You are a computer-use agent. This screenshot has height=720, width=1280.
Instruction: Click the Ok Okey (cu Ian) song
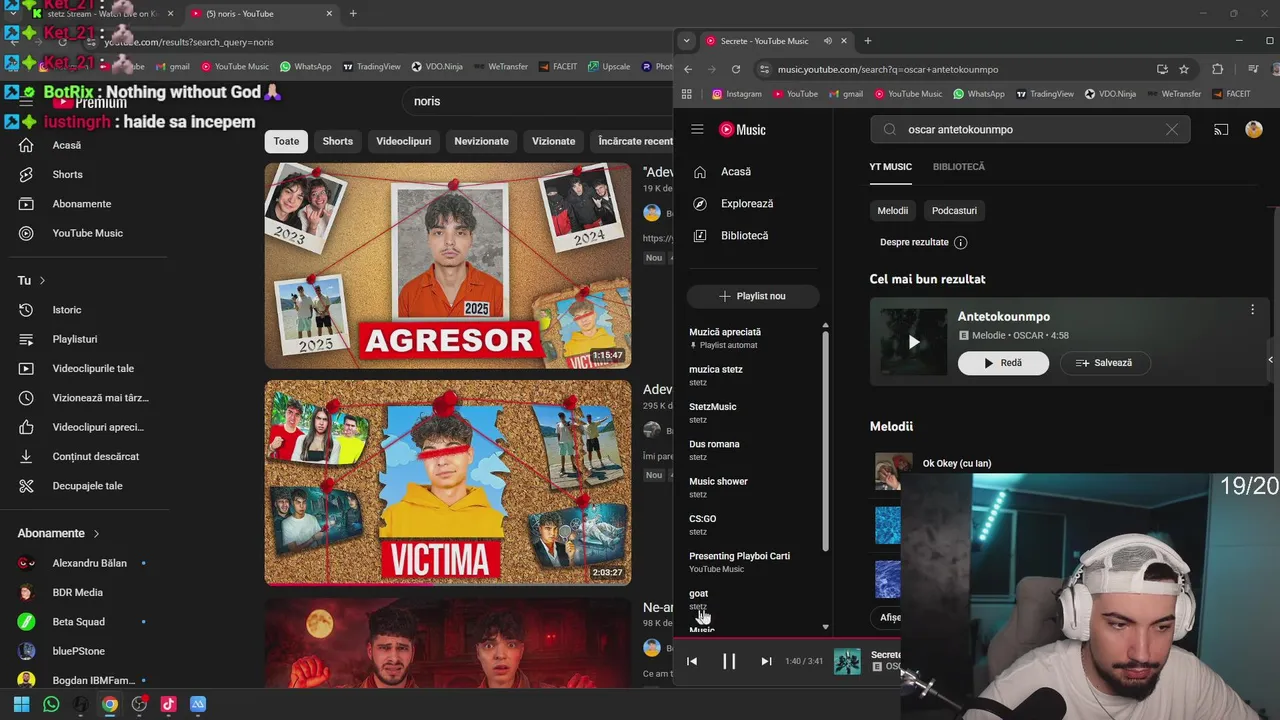point(957,464)
